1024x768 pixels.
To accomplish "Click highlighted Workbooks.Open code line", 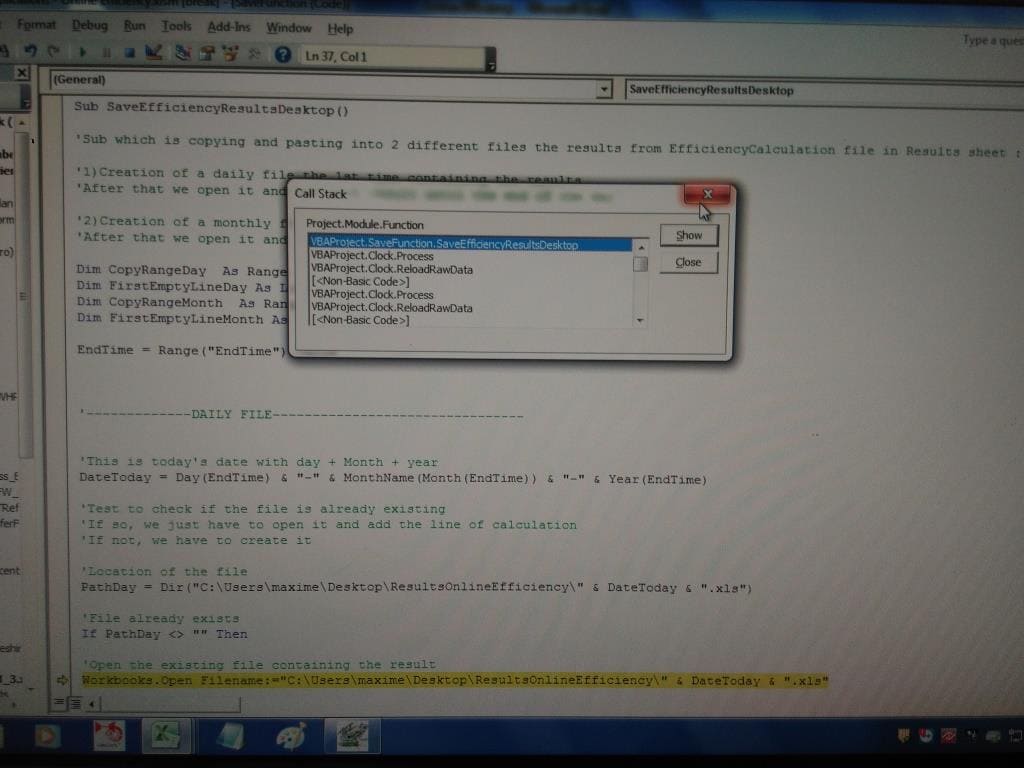I will pyautogui.click(x=455, y=680).
